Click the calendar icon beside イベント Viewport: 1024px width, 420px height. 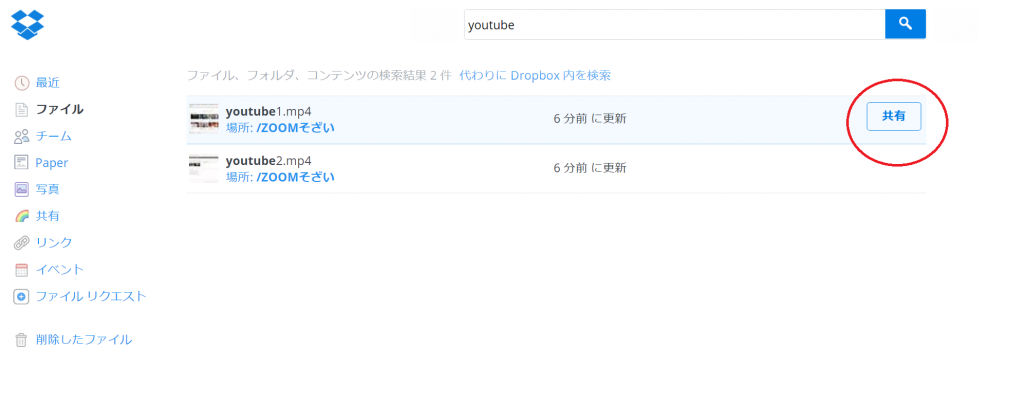[x=22, y=270]
